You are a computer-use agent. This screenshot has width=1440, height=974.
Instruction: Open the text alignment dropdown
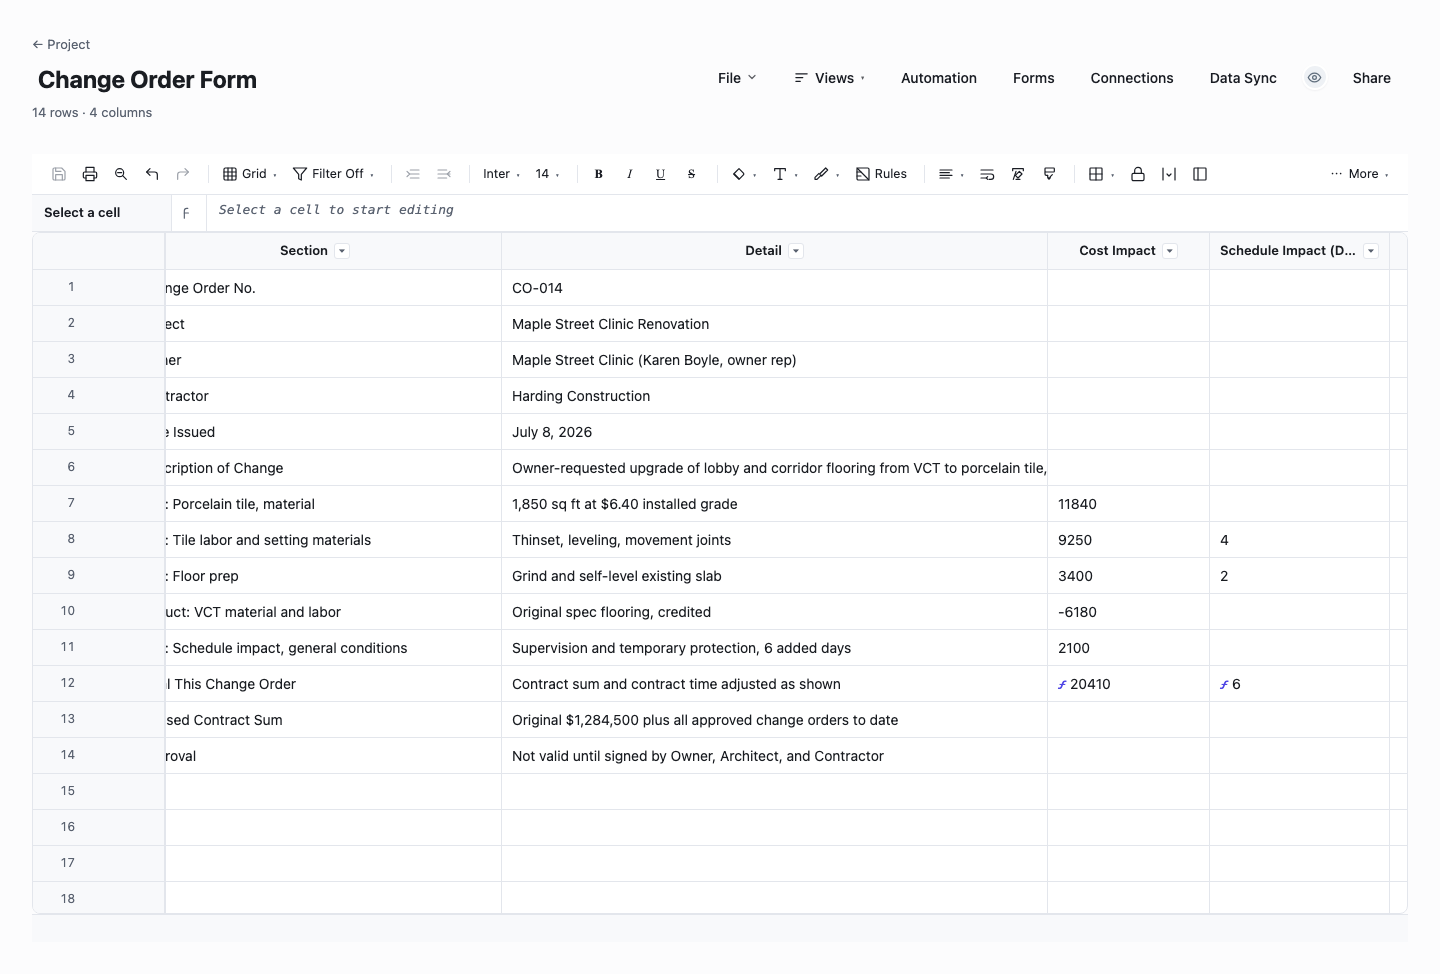[x=951, y=174]
